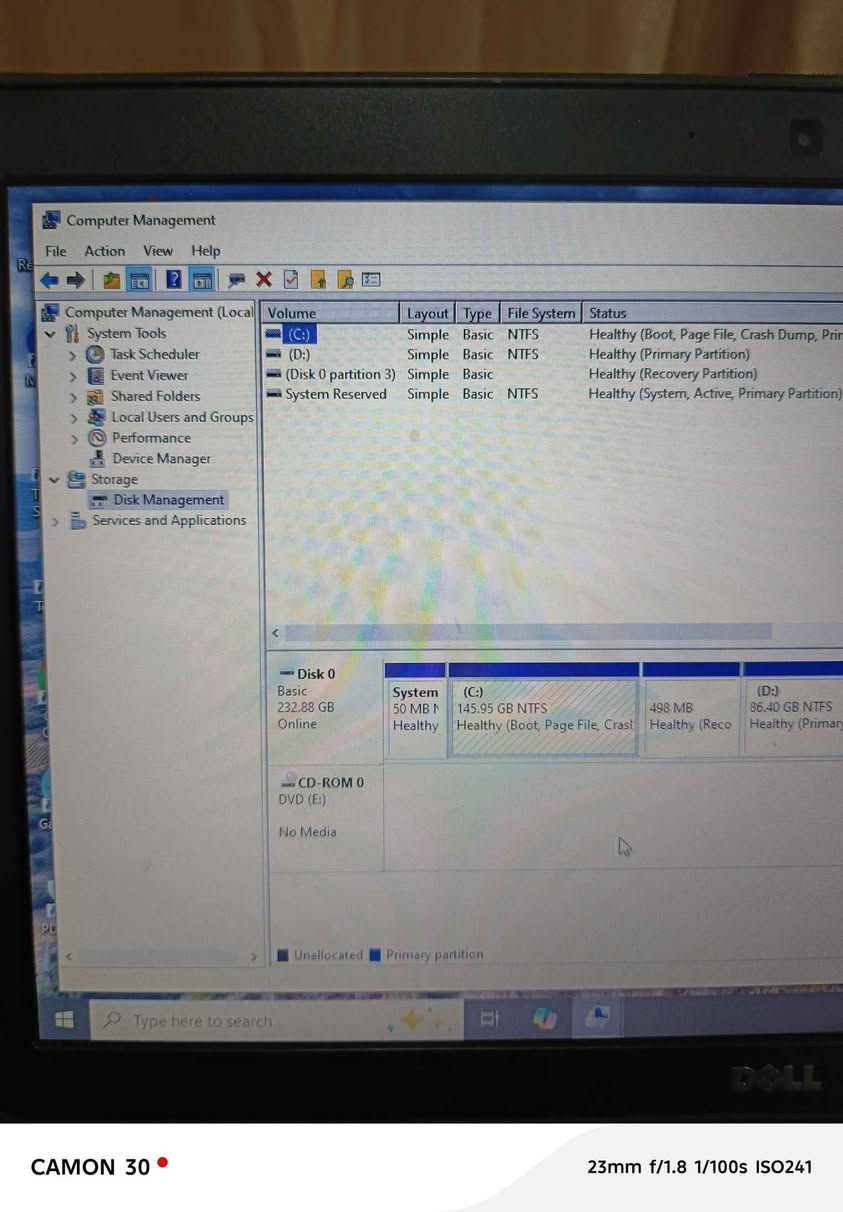843x1212 pixels.
Task: Click the red X delete icon
Action: (x=264, y=280)
